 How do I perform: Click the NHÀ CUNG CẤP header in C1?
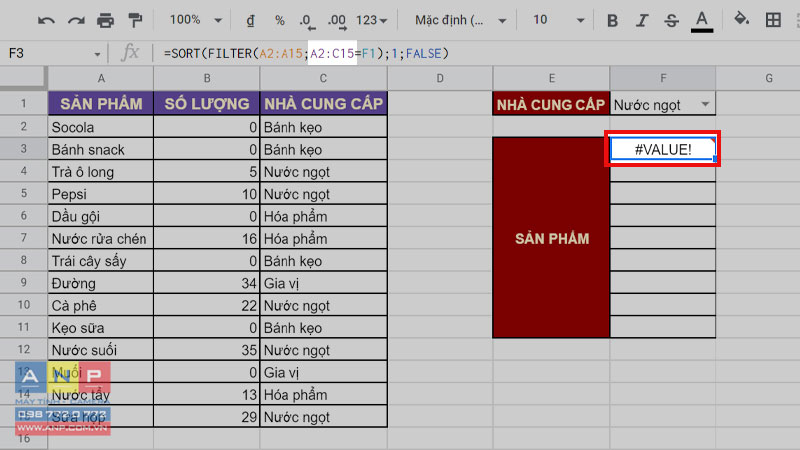(x=323, y=104)
